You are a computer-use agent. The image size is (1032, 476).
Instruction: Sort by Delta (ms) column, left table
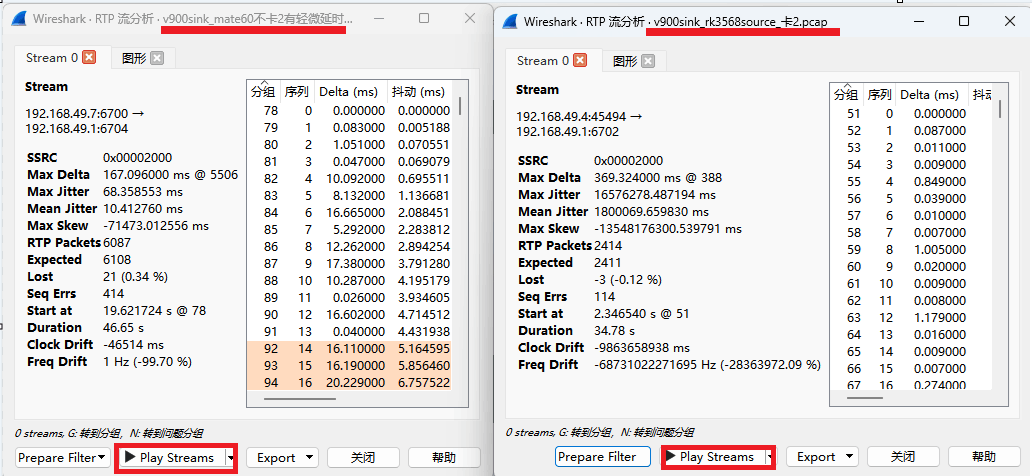(x=349, y=92)
